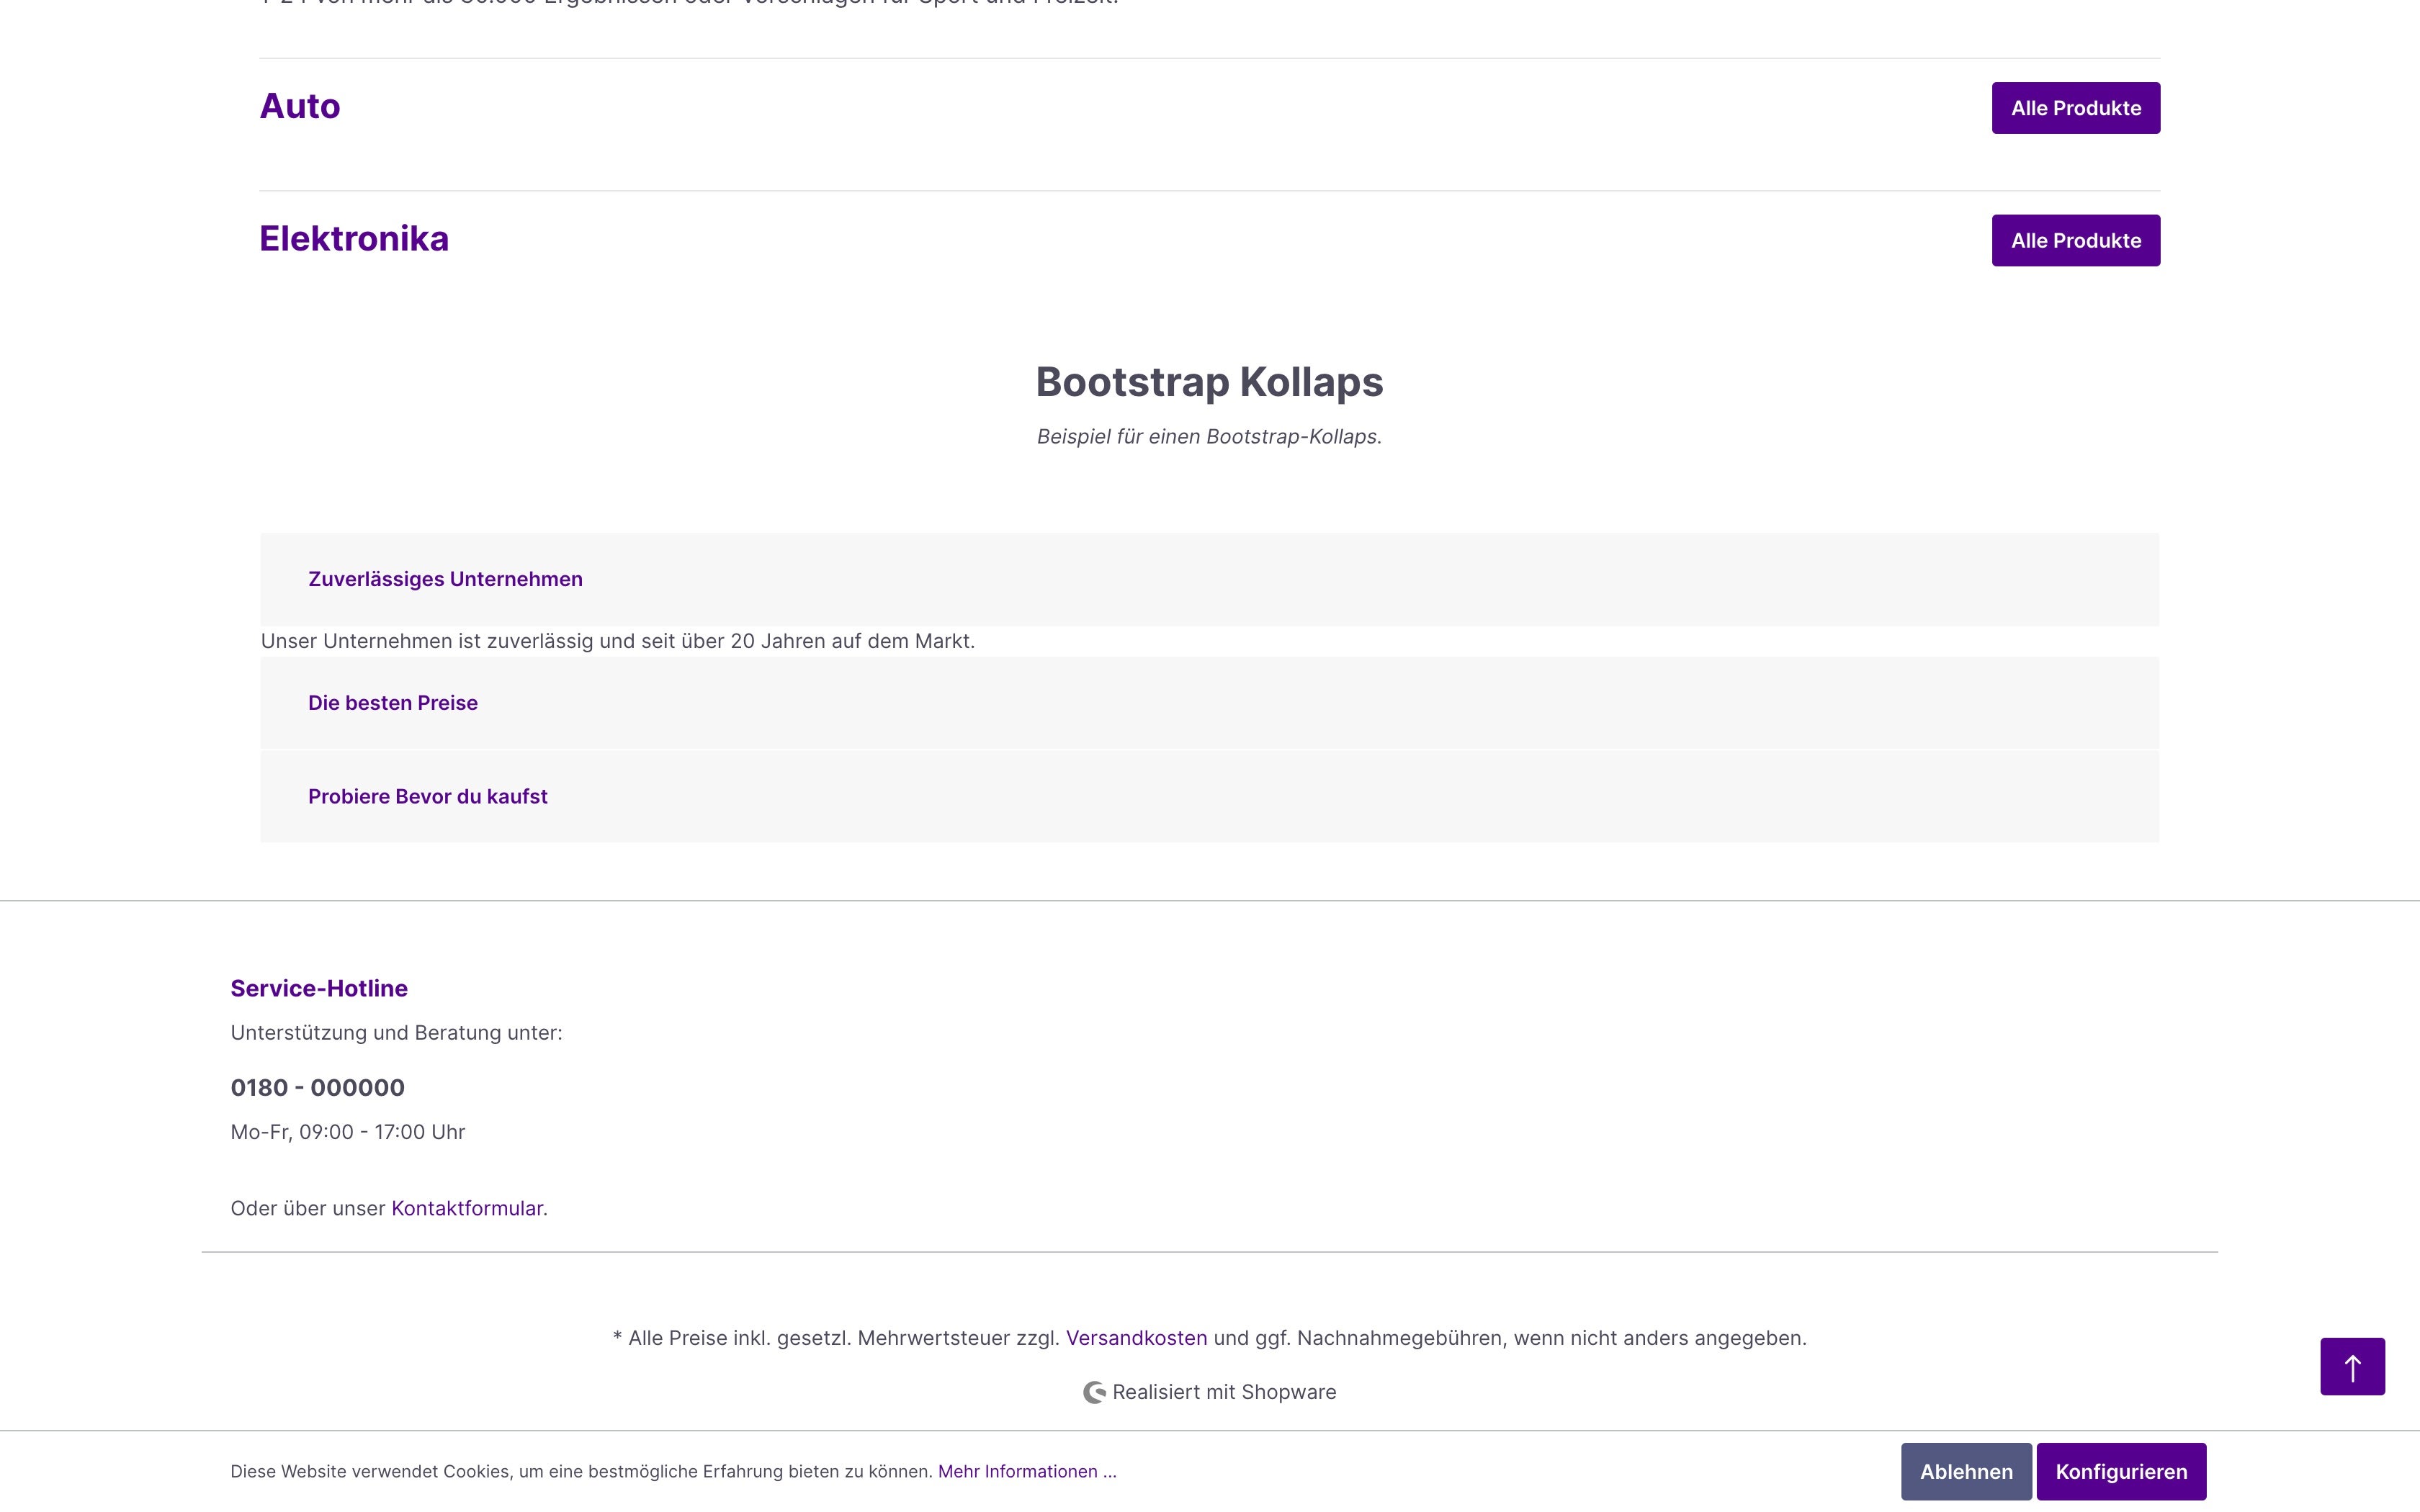Click hotline number 0180 - 000000

318,1087
